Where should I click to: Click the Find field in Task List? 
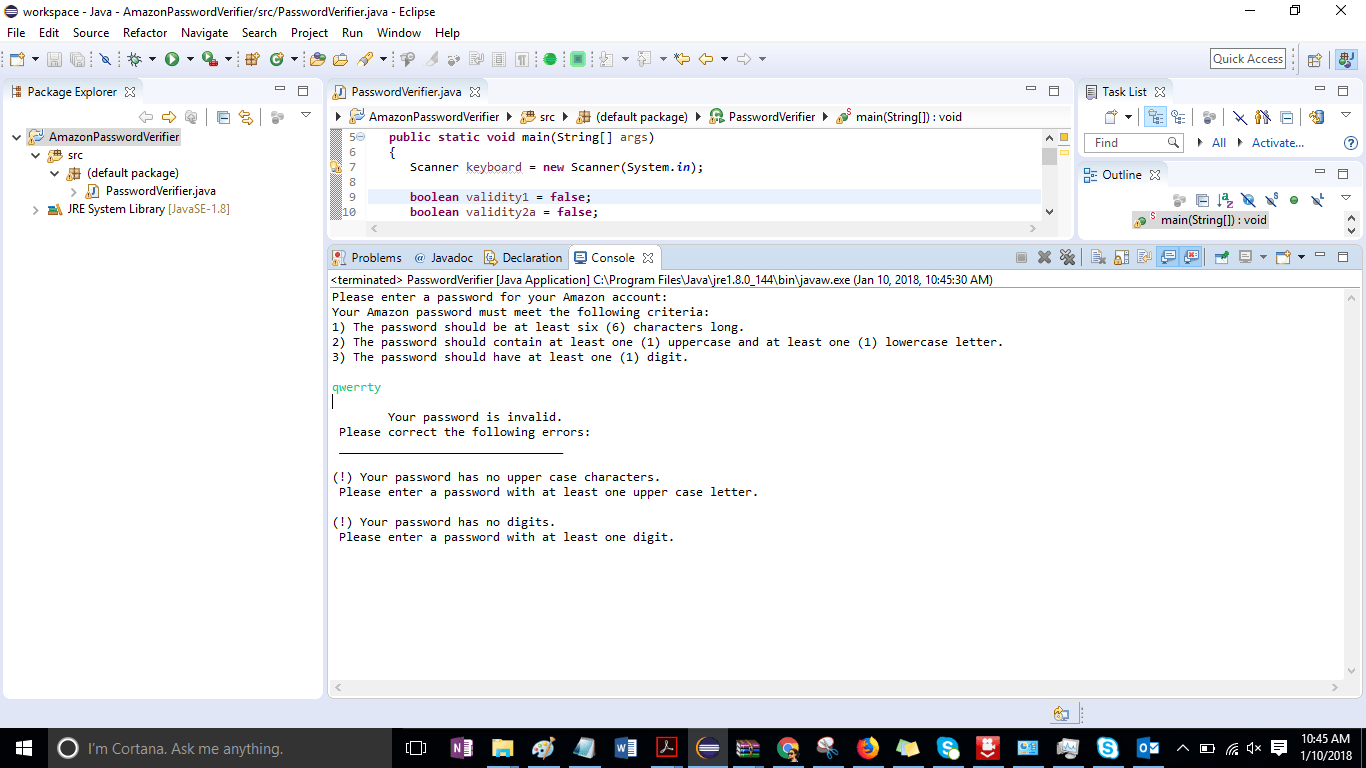tap(1132, 143)
